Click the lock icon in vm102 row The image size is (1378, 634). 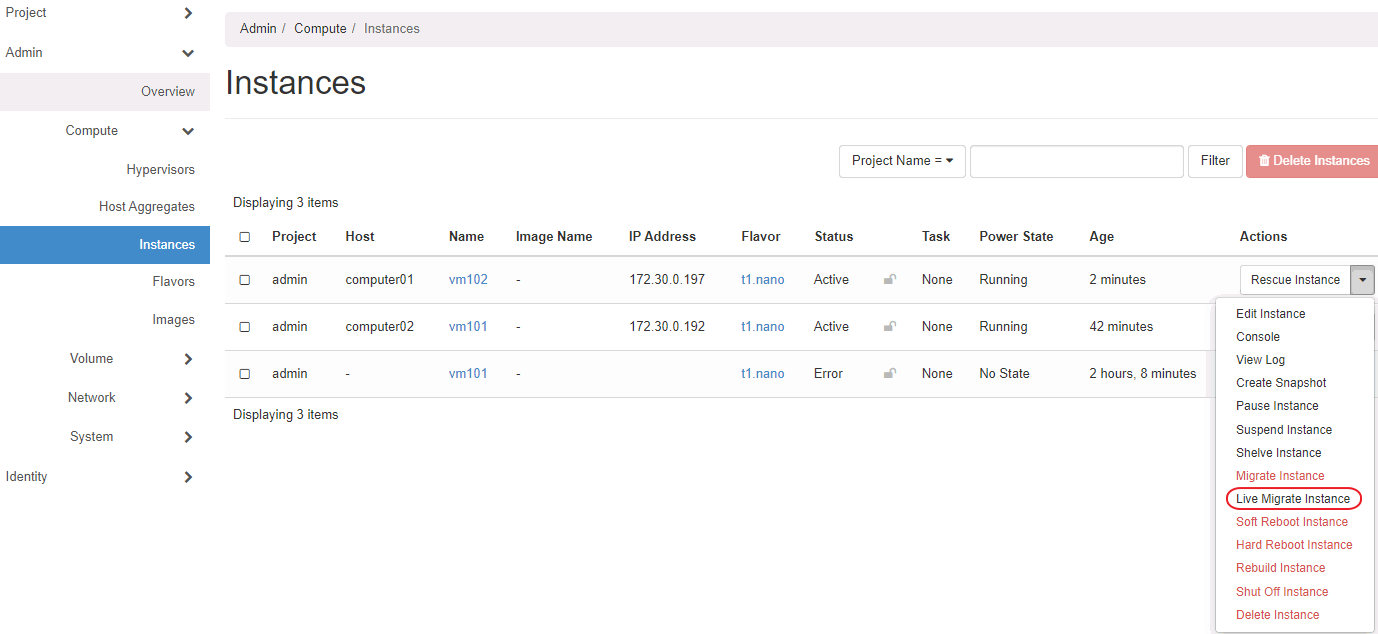click(889, 280)
